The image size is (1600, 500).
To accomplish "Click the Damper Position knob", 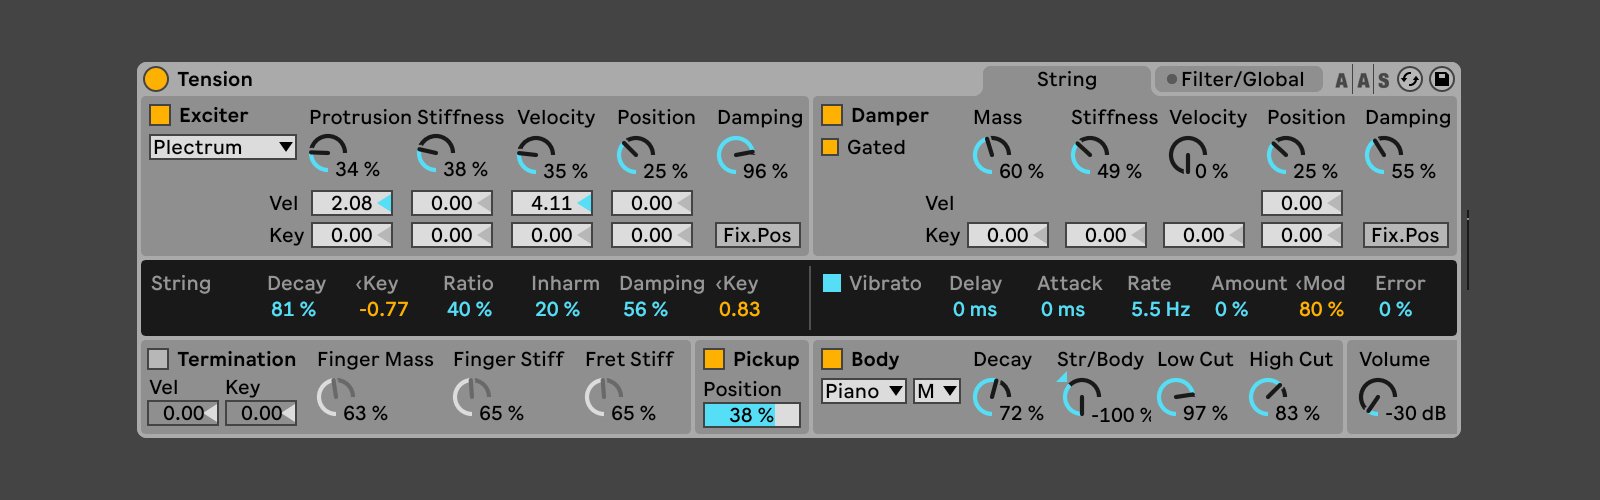I will pyautogui.click(x=1285, y=155).
